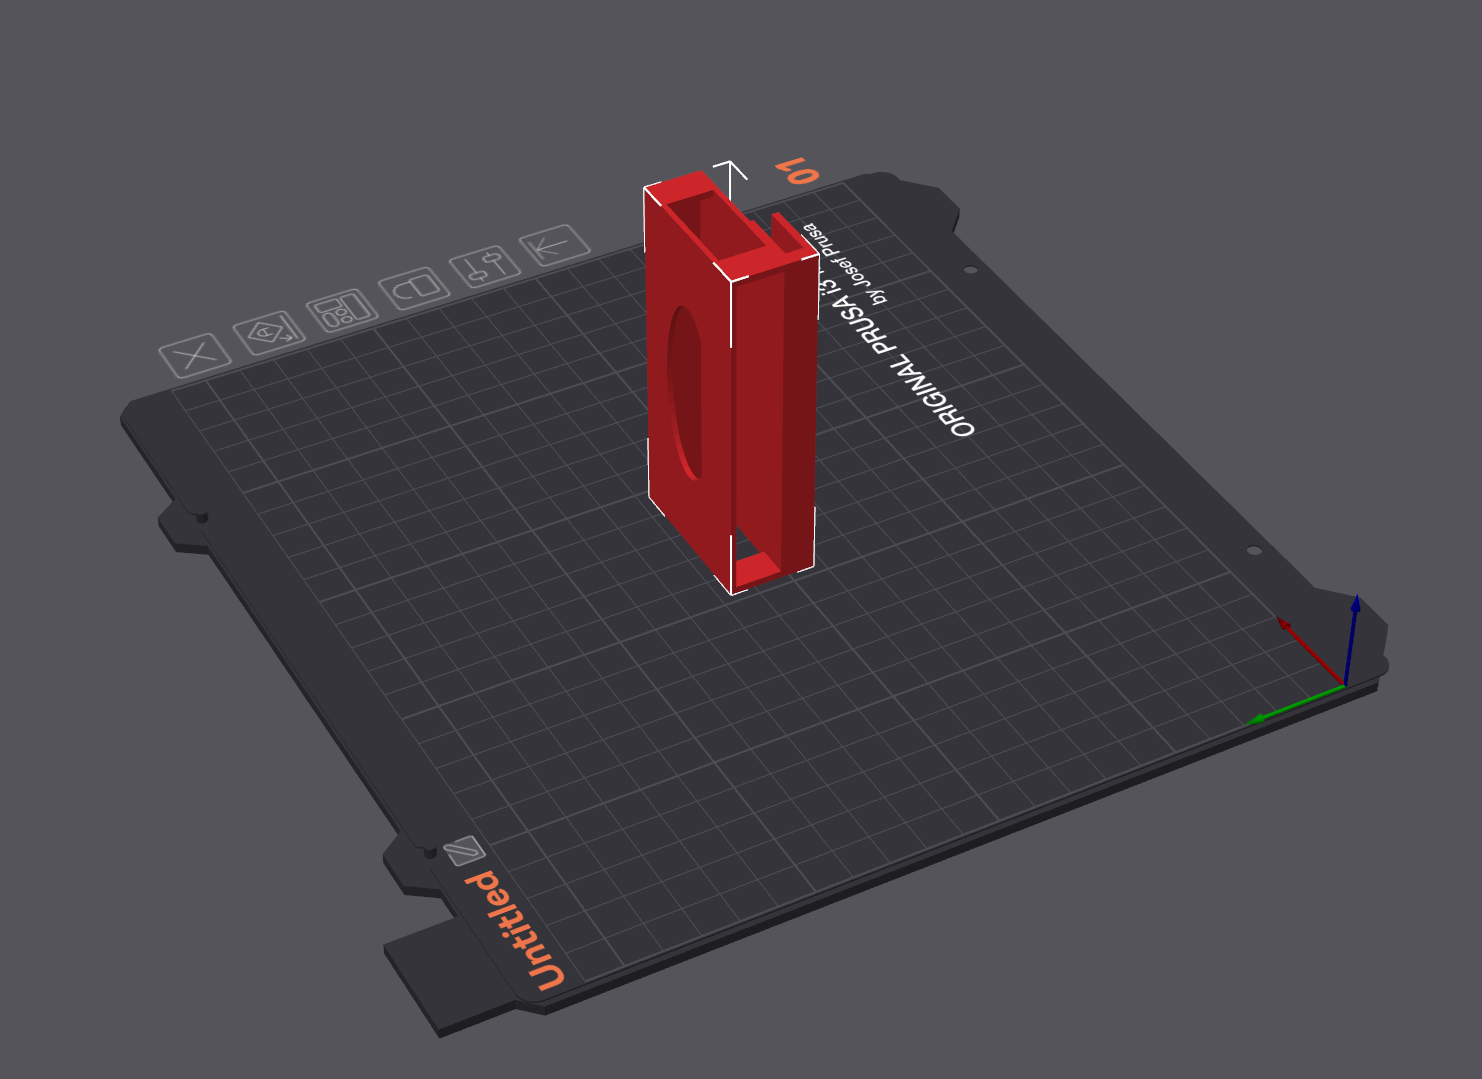Click the blue Z axis arrow
1482x1079 pixels.
1352,640
